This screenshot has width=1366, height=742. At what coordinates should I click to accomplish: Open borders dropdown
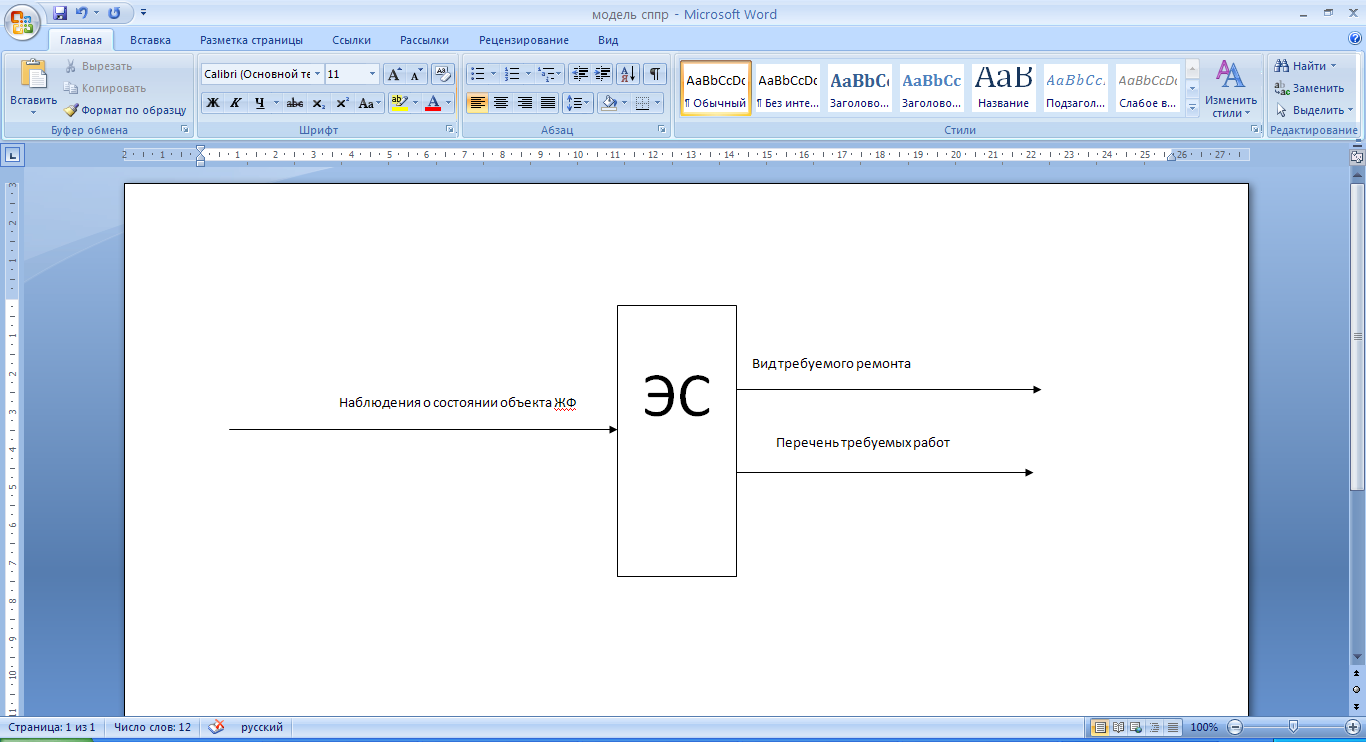(x=658, y=103)
